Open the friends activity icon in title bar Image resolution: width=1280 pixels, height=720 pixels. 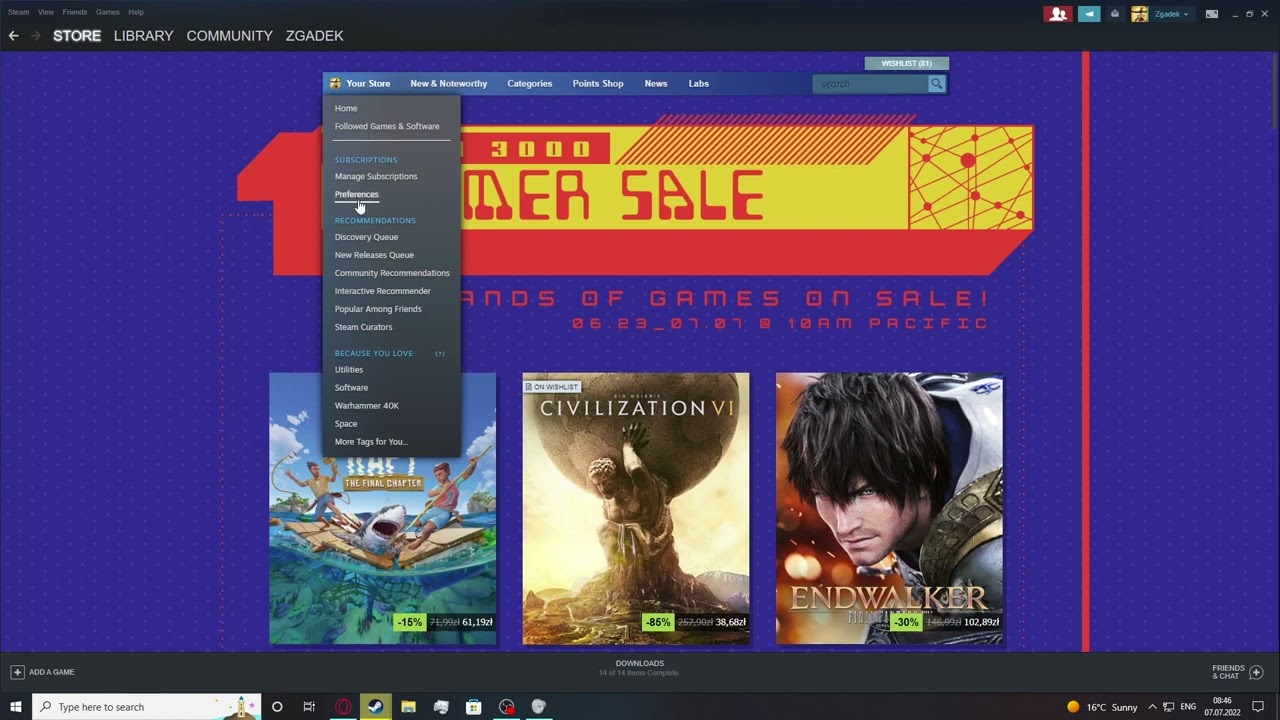click(1058, 14)
